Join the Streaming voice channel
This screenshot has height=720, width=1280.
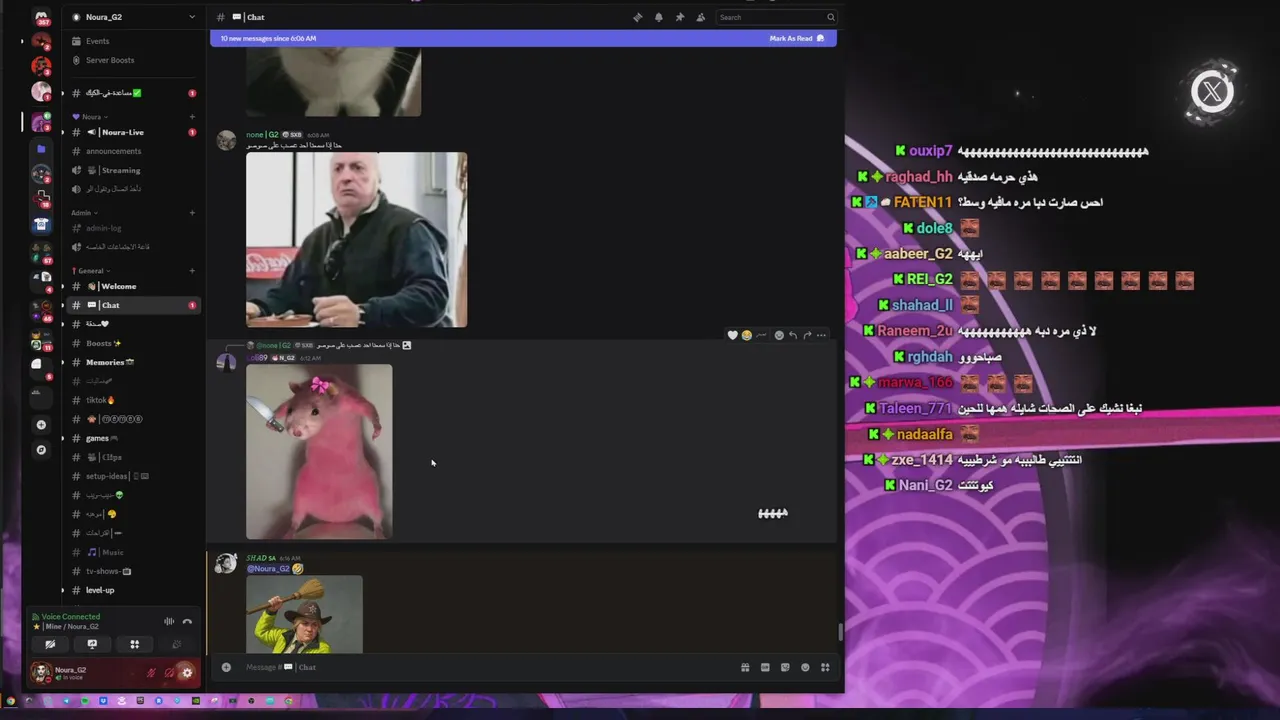[x=133, y=170]
